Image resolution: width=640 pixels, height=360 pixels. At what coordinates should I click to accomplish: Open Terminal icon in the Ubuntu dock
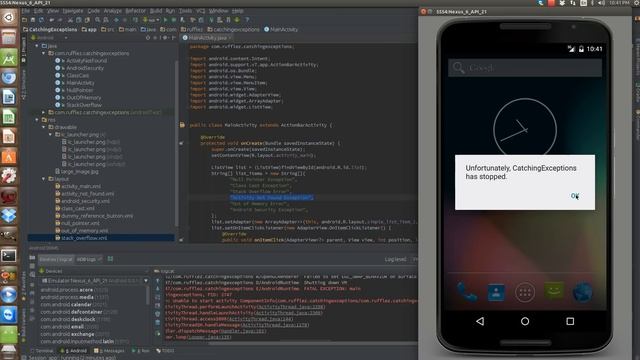point(9,256)
